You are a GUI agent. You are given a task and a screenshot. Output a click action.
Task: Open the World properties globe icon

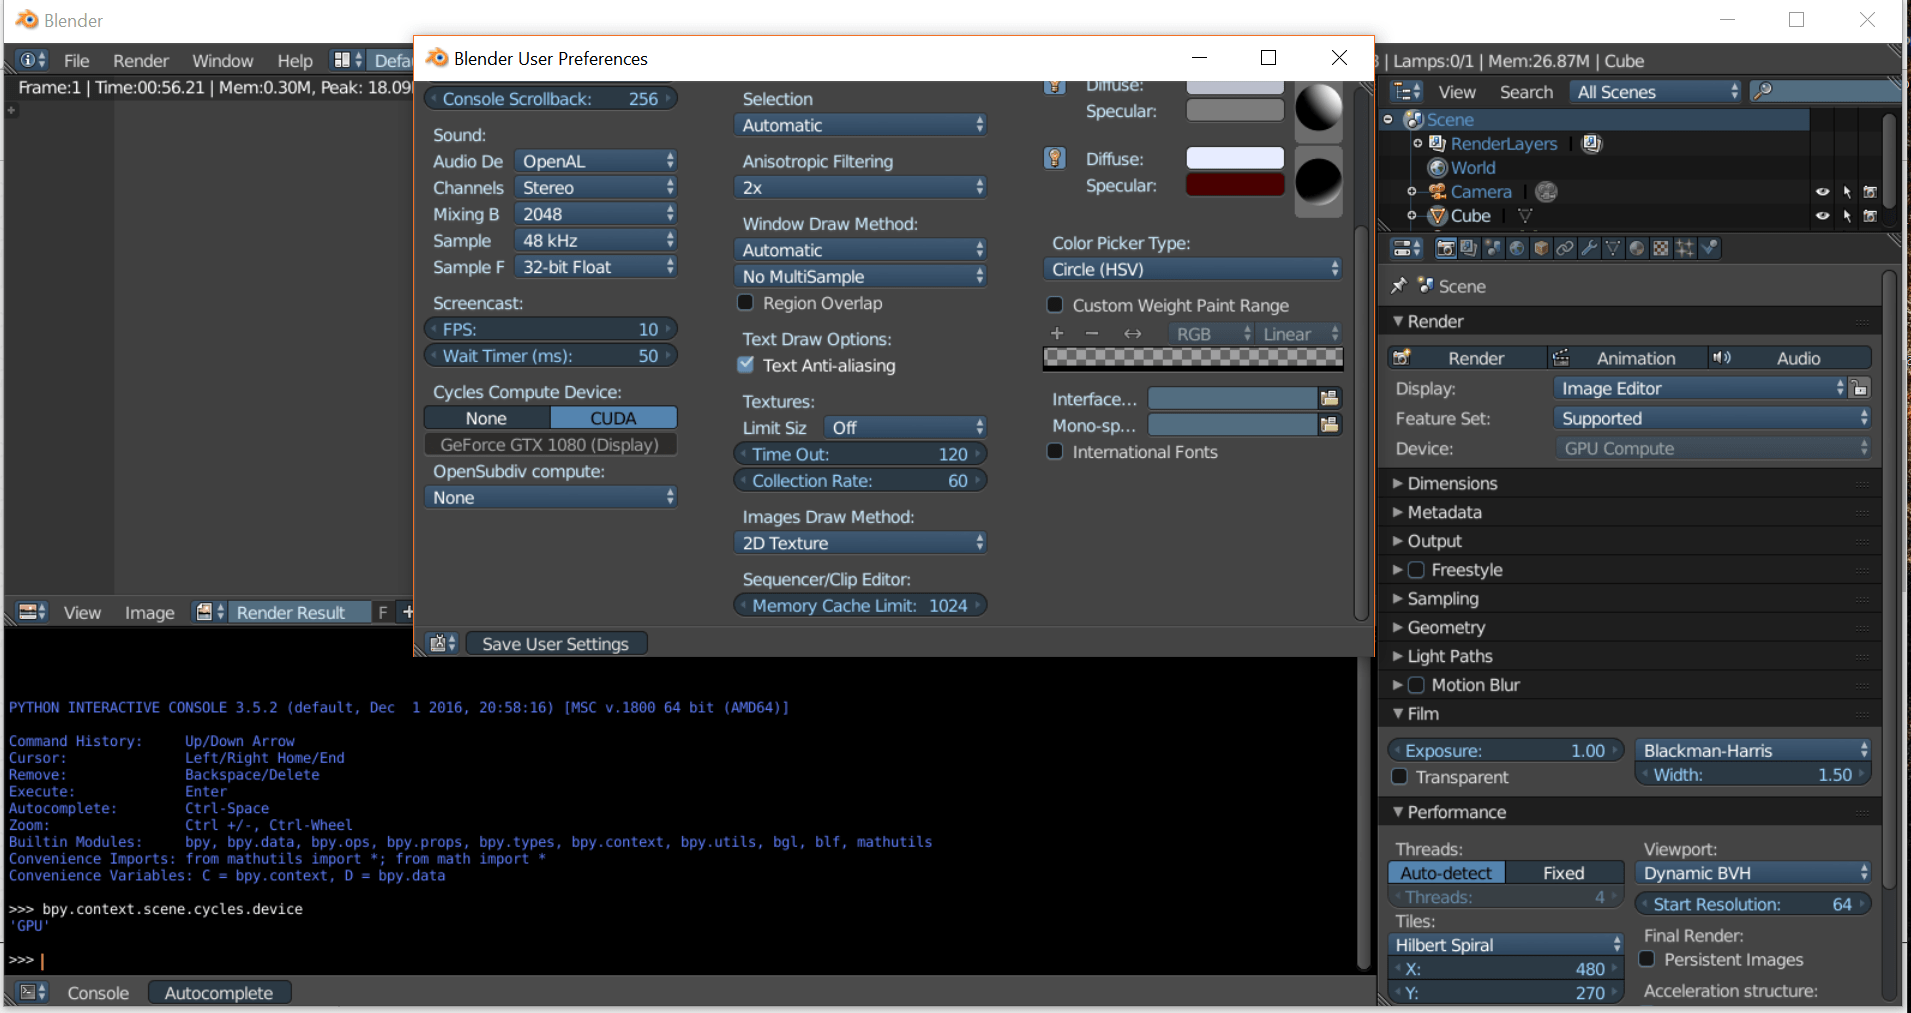[x=1517, y=248]
